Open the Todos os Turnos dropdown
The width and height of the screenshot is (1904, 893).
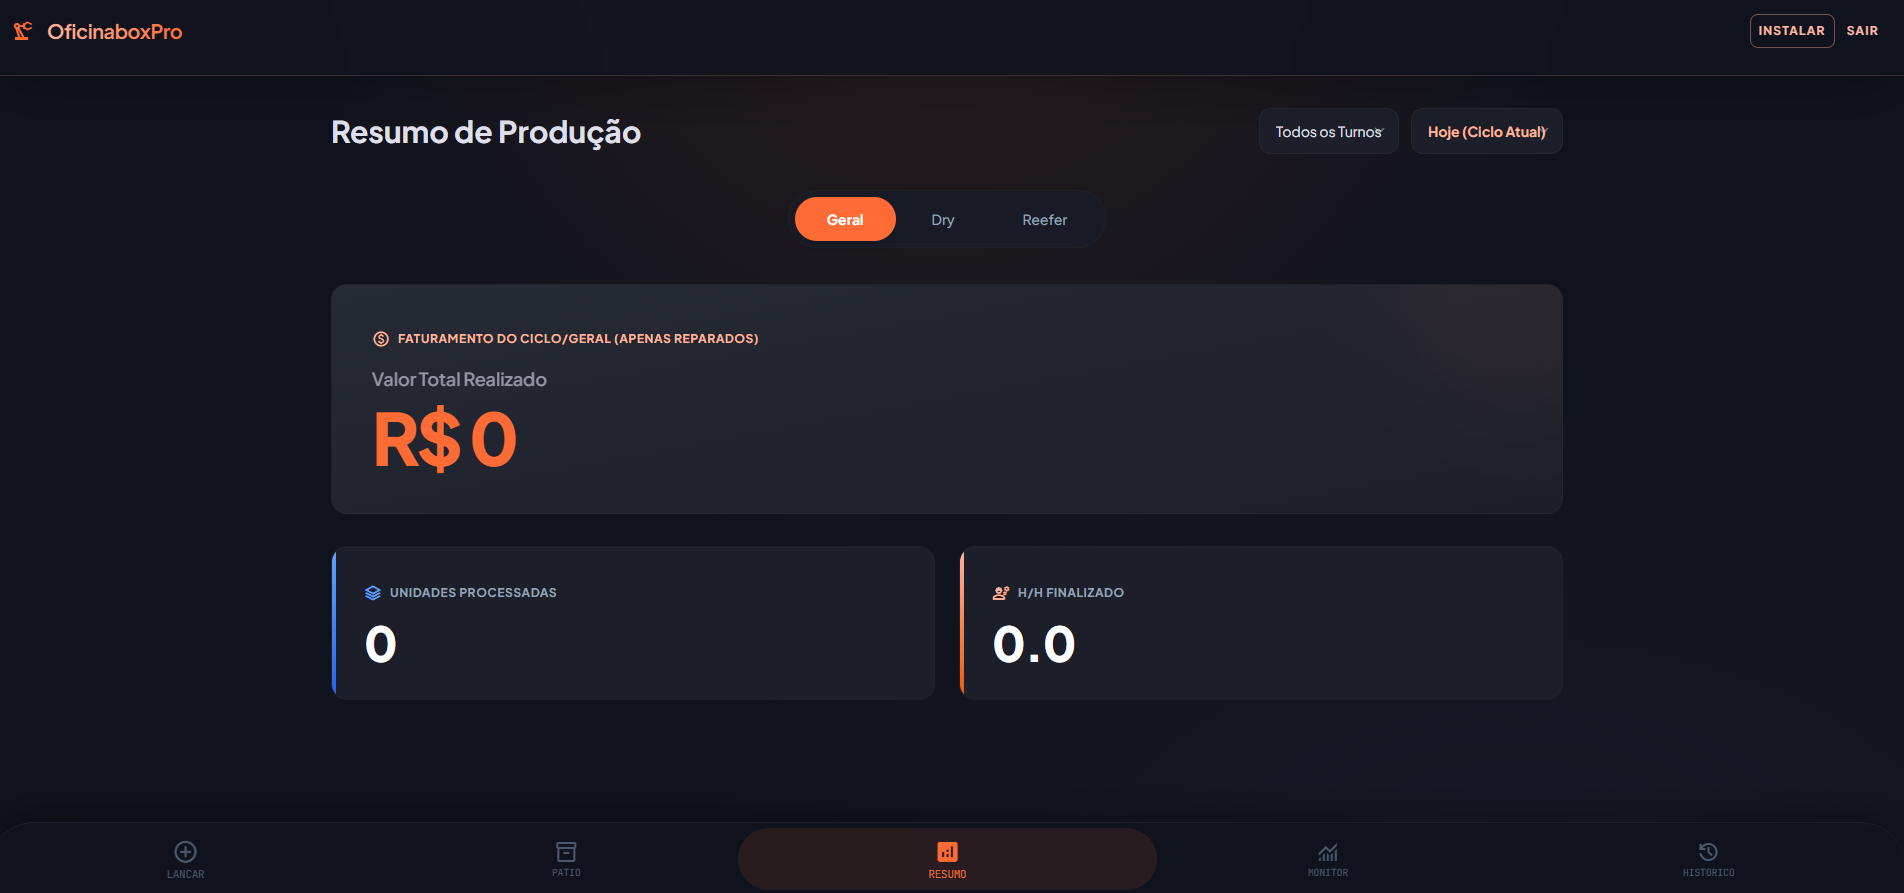pyautogui.click(x=1328, y=130)
